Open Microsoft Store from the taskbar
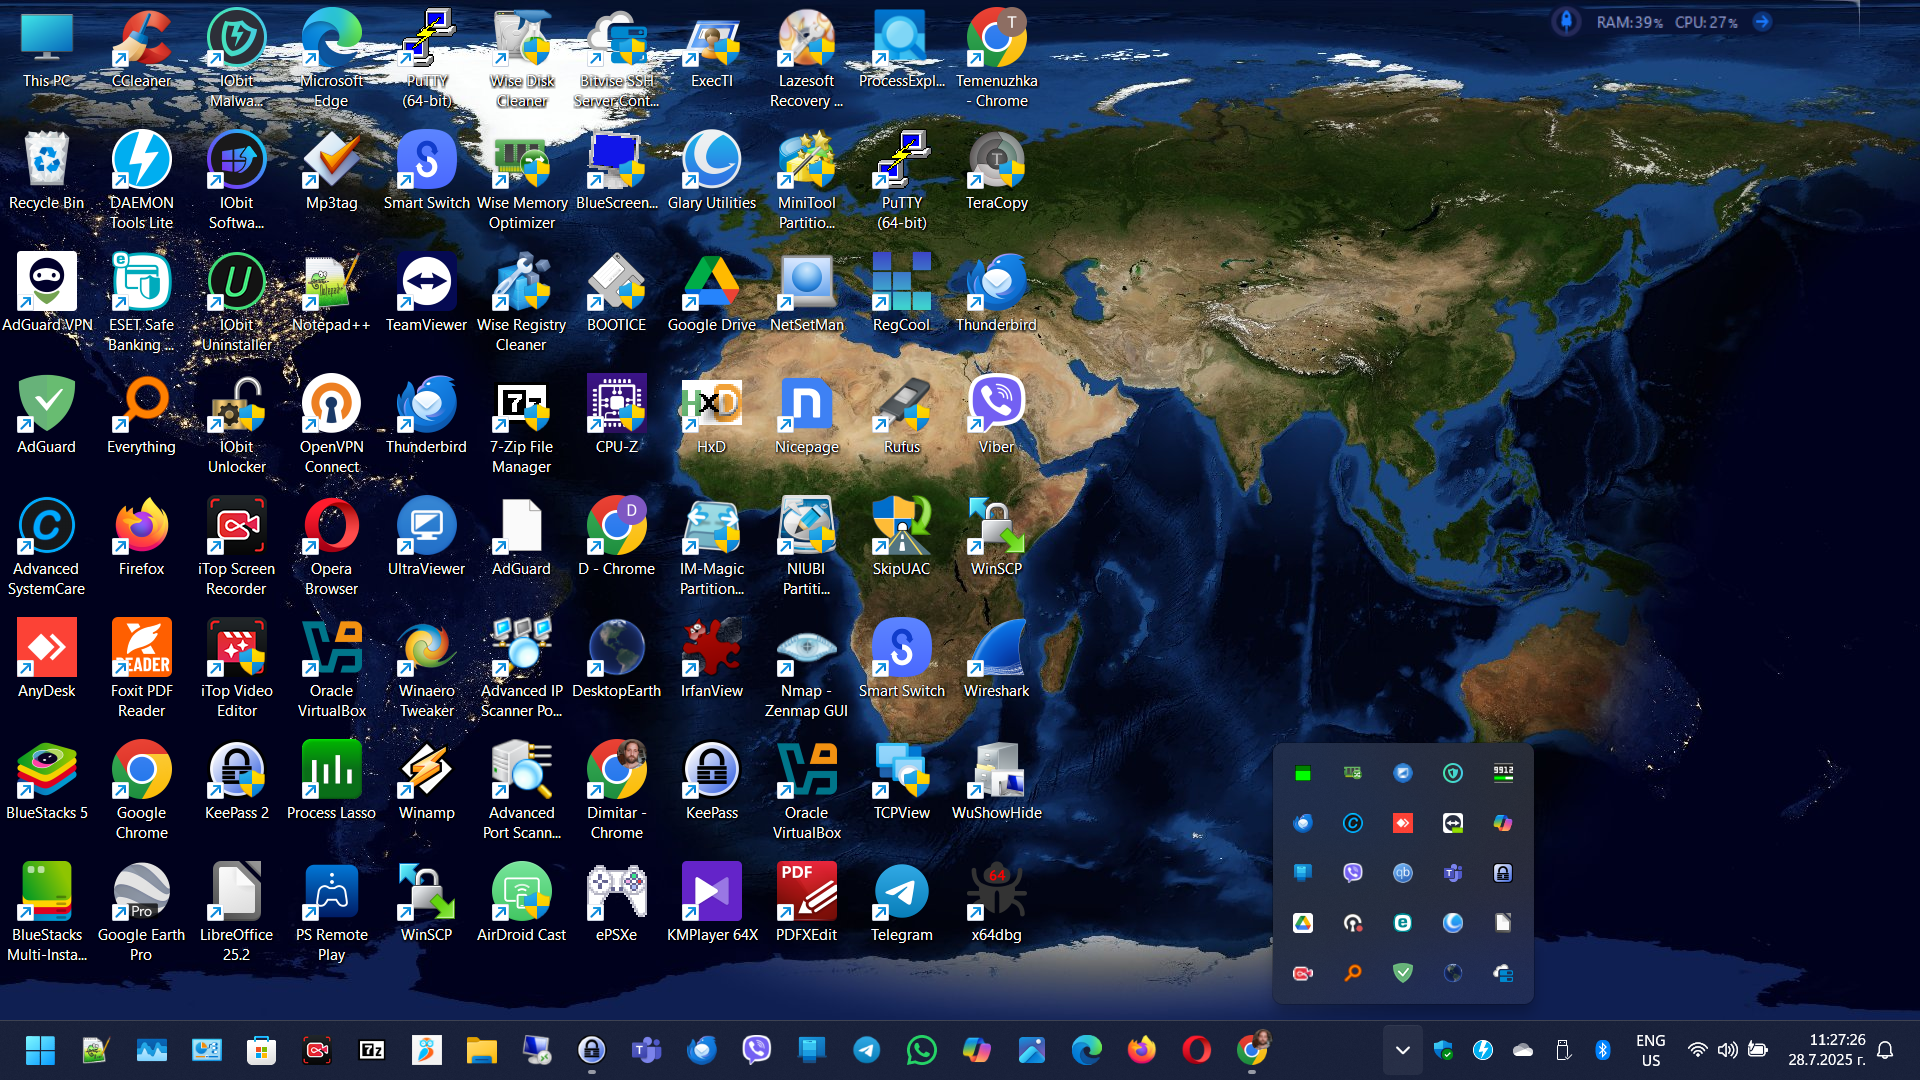Image resolution: width=1920 pixels, height=1080 pixels. (x=261, y=1050)
